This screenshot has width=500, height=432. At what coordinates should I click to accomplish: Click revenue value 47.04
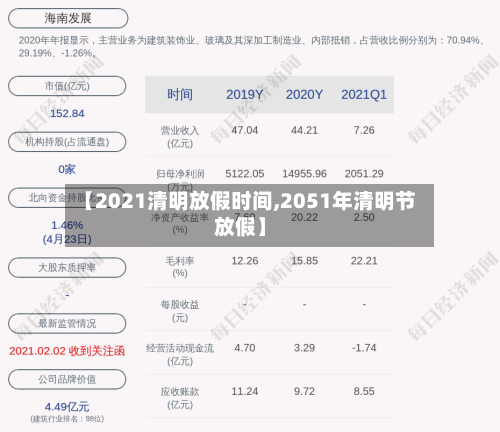tap(245, 130)
